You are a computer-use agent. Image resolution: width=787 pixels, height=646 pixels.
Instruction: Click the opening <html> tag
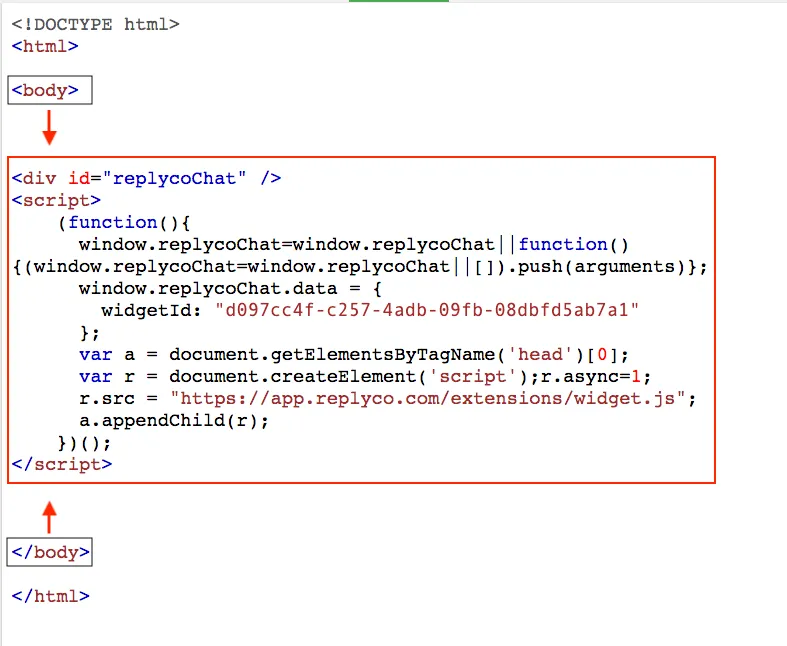(x=45, y=46)
